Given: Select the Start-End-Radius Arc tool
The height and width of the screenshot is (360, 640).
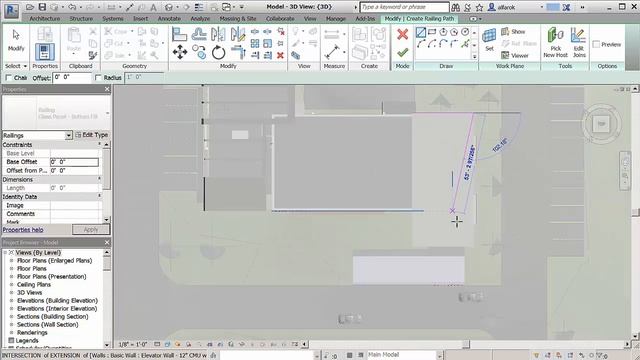Looking at the screenshot, I should coord(421,44).
